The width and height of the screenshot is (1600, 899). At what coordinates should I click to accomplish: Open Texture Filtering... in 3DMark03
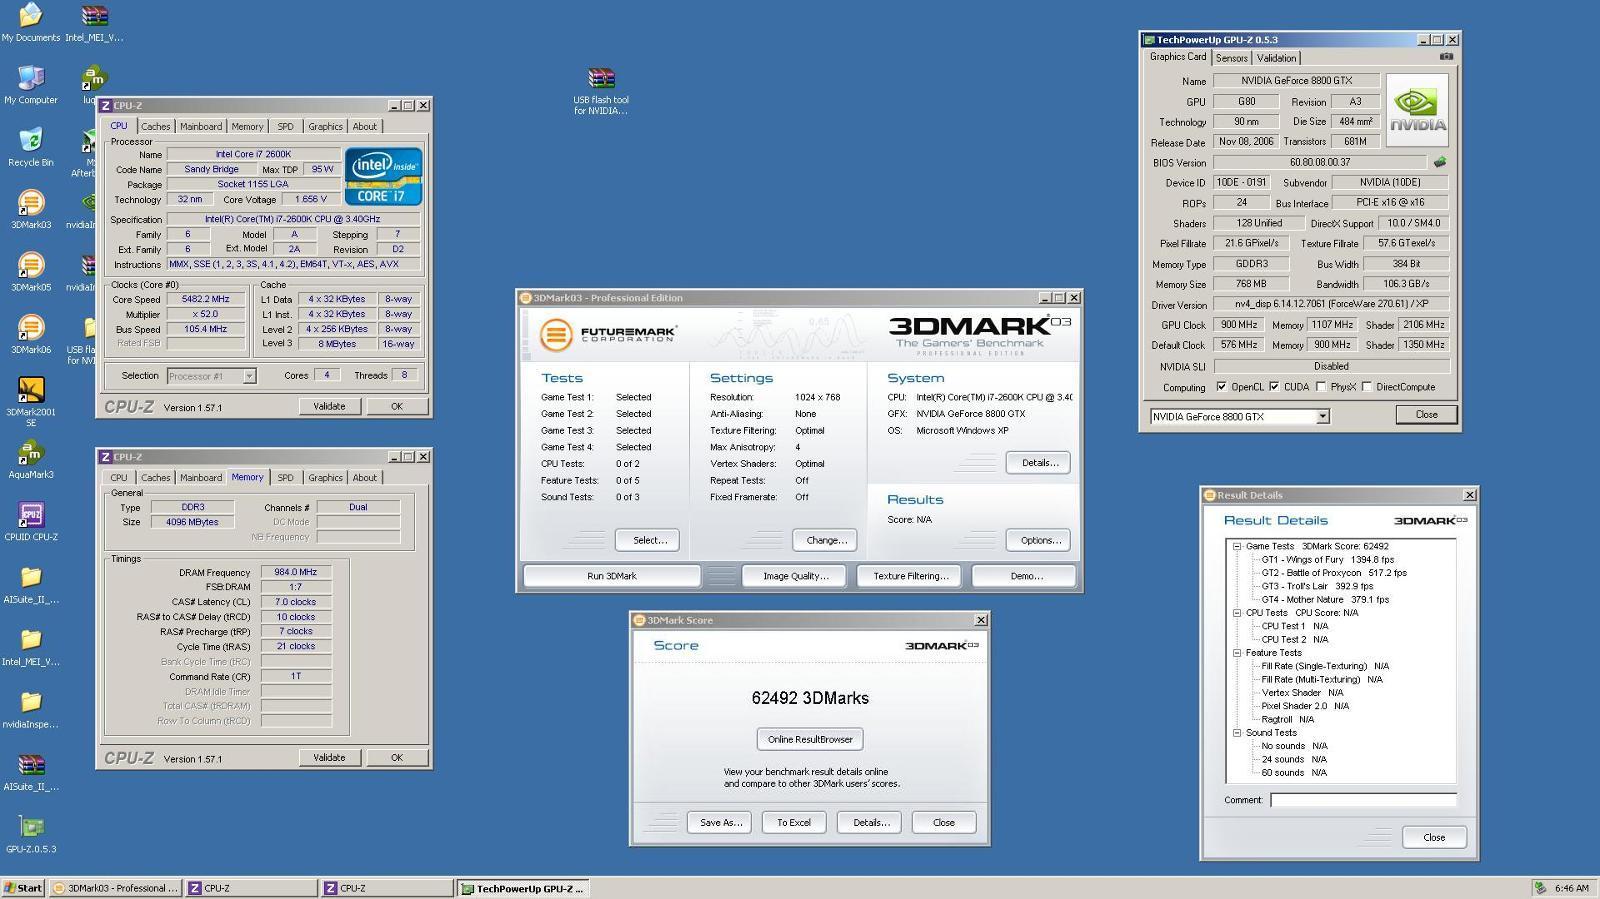[910, 576]
